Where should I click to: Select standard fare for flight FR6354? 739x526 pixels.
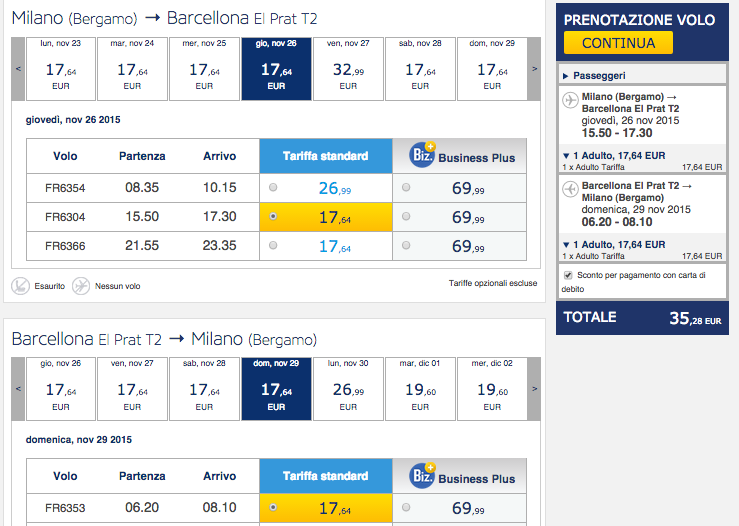point(273,188)
